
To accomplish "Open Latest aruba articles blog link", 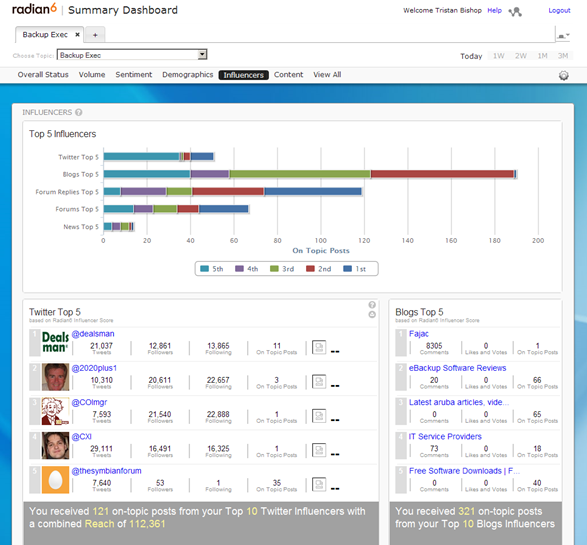I will click(459, 402).
